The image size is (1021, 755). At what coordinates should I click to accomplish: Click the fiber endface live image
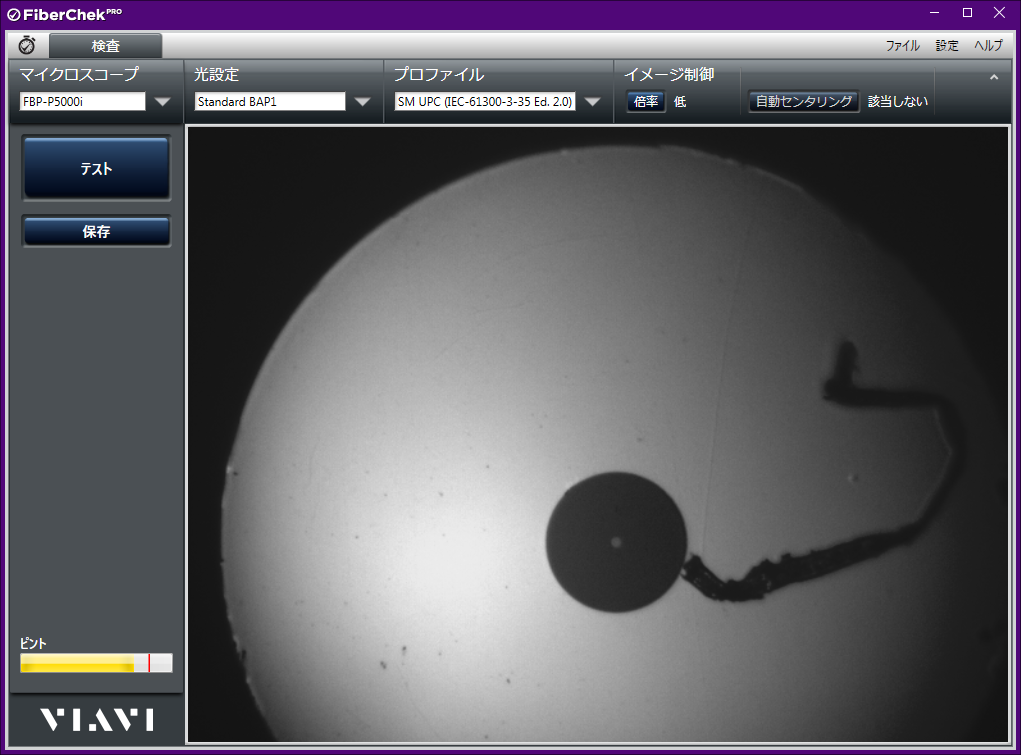click(x=598, y=434)
